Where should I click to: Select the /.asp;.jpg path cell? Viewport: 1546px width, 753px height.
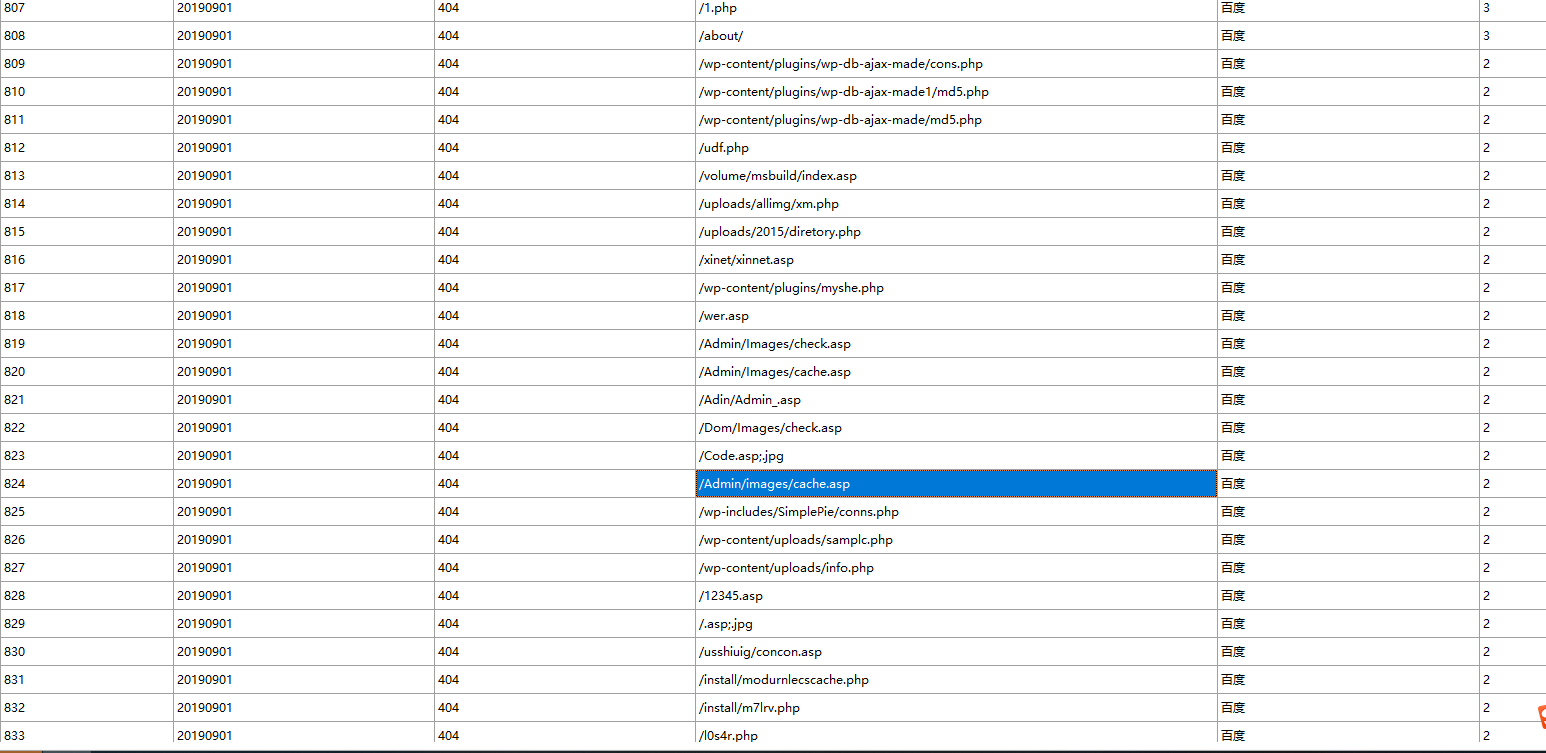pyautogui.click(x=956, y=624)
